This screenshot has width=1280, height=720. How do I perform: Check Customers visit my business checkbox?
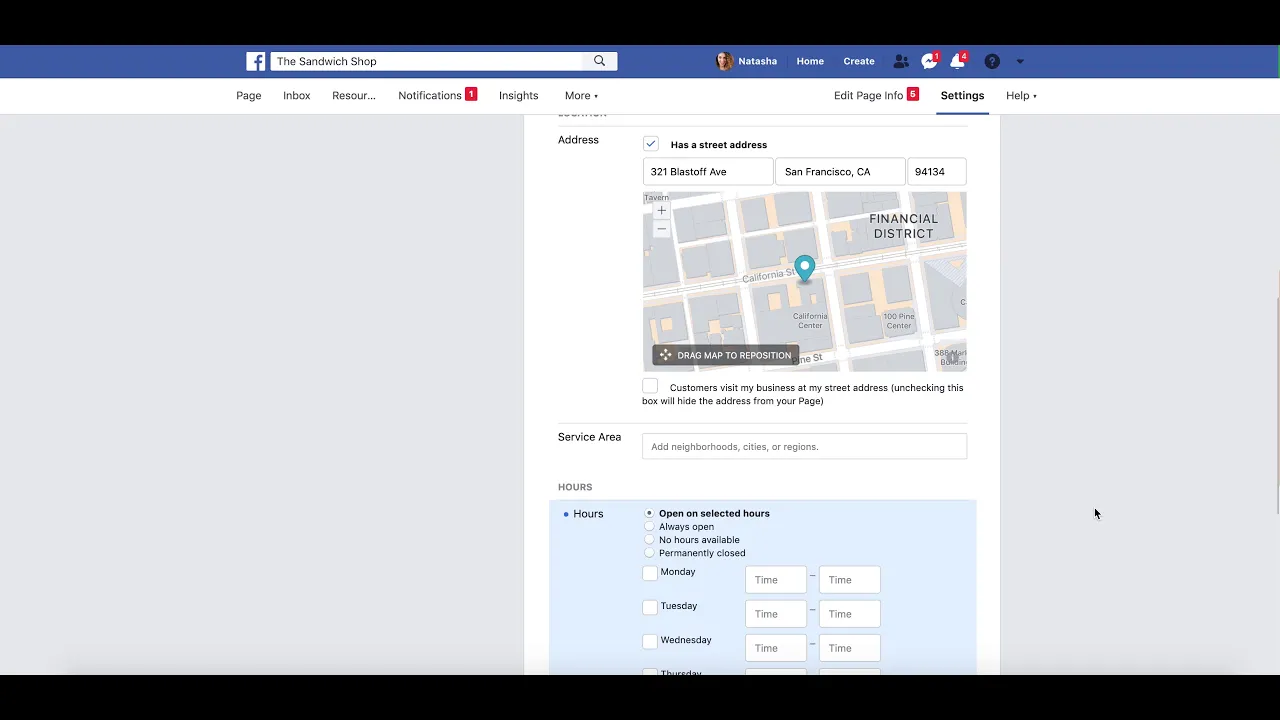pos(651,386)
